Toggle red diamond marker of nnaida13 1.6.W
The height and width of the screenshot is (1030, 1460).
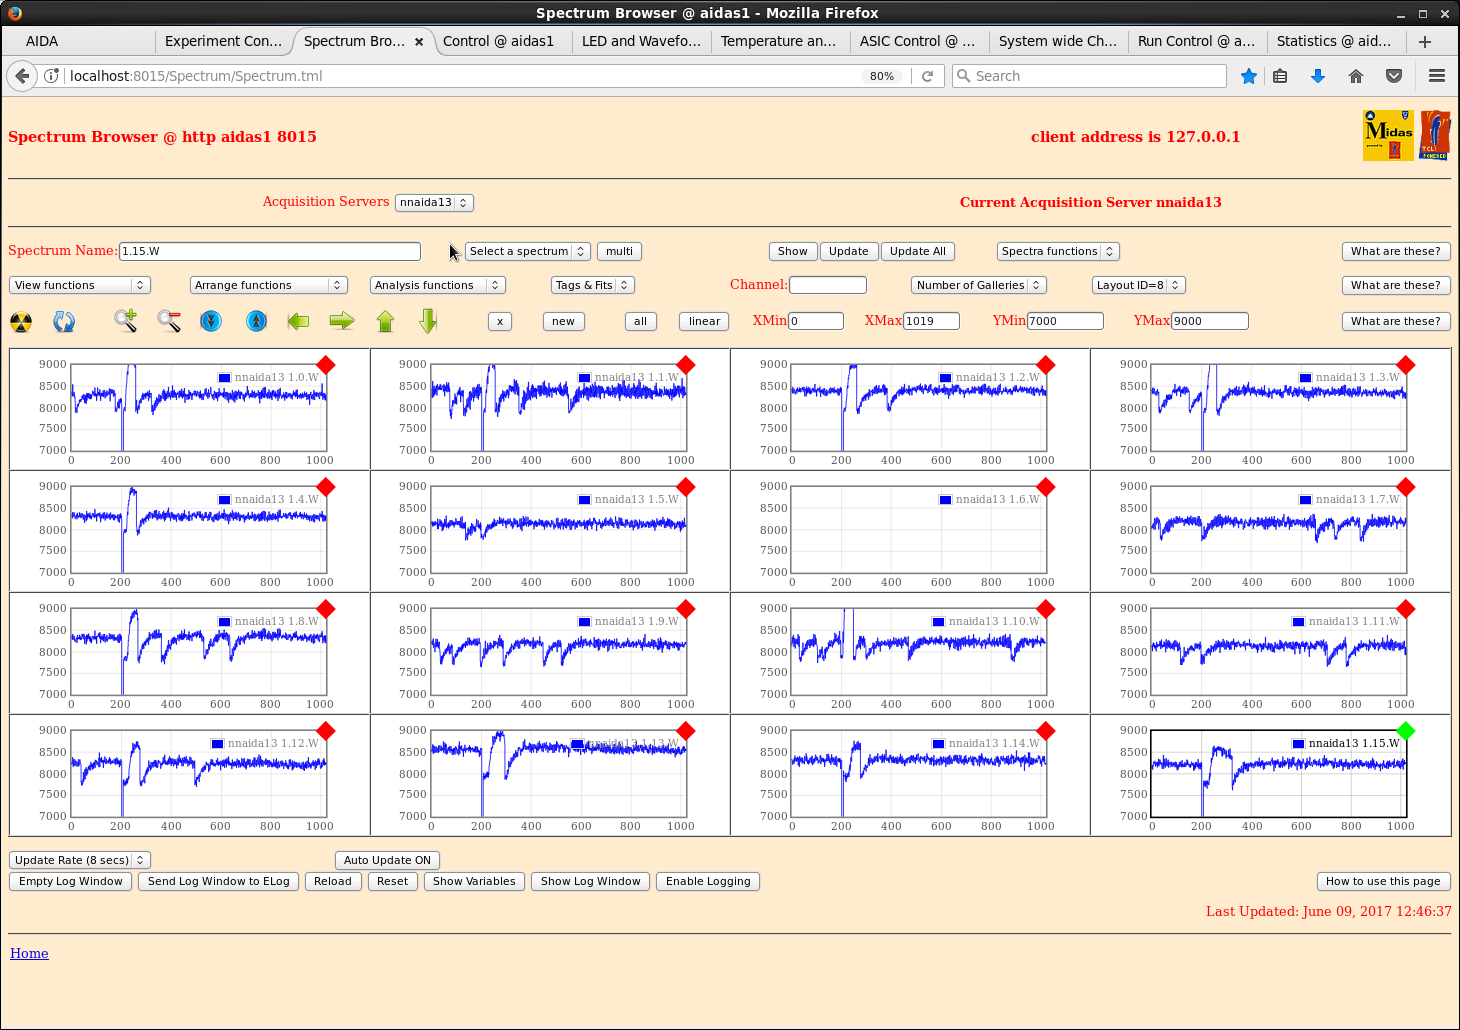[1046, 487]
